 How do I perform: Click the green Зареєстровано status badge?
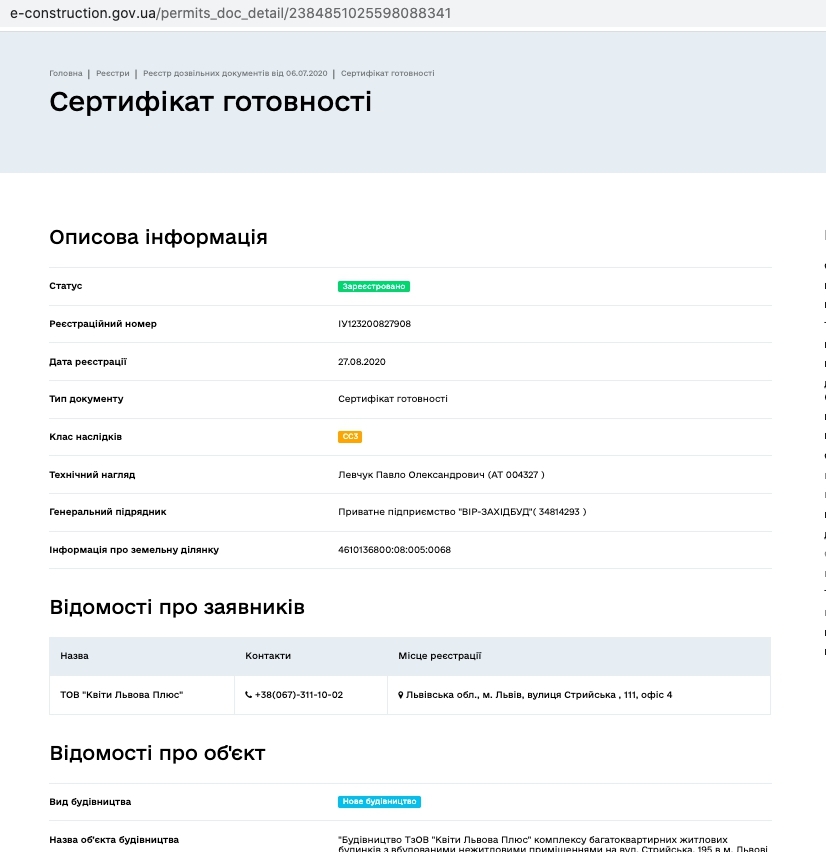click(374, 286)
